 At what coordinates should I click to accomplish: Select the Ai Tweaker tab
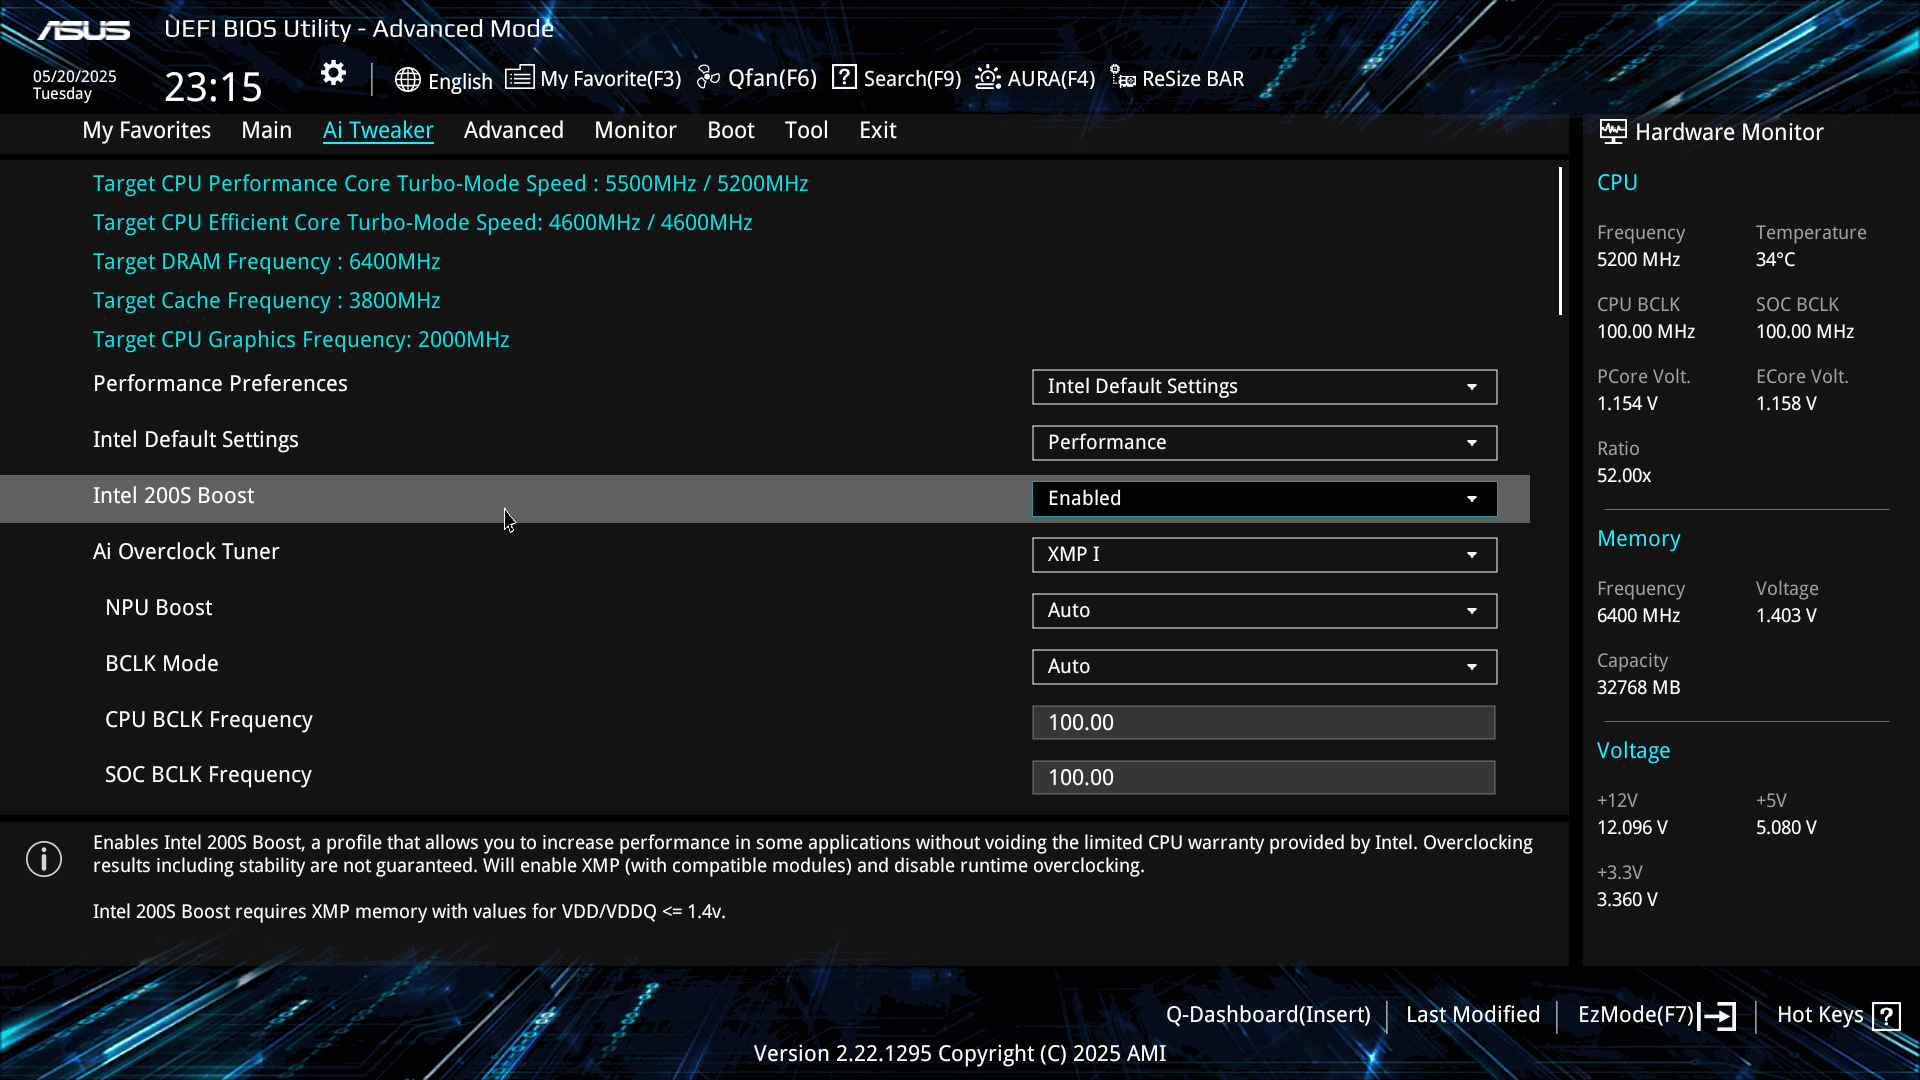point(378,130)
